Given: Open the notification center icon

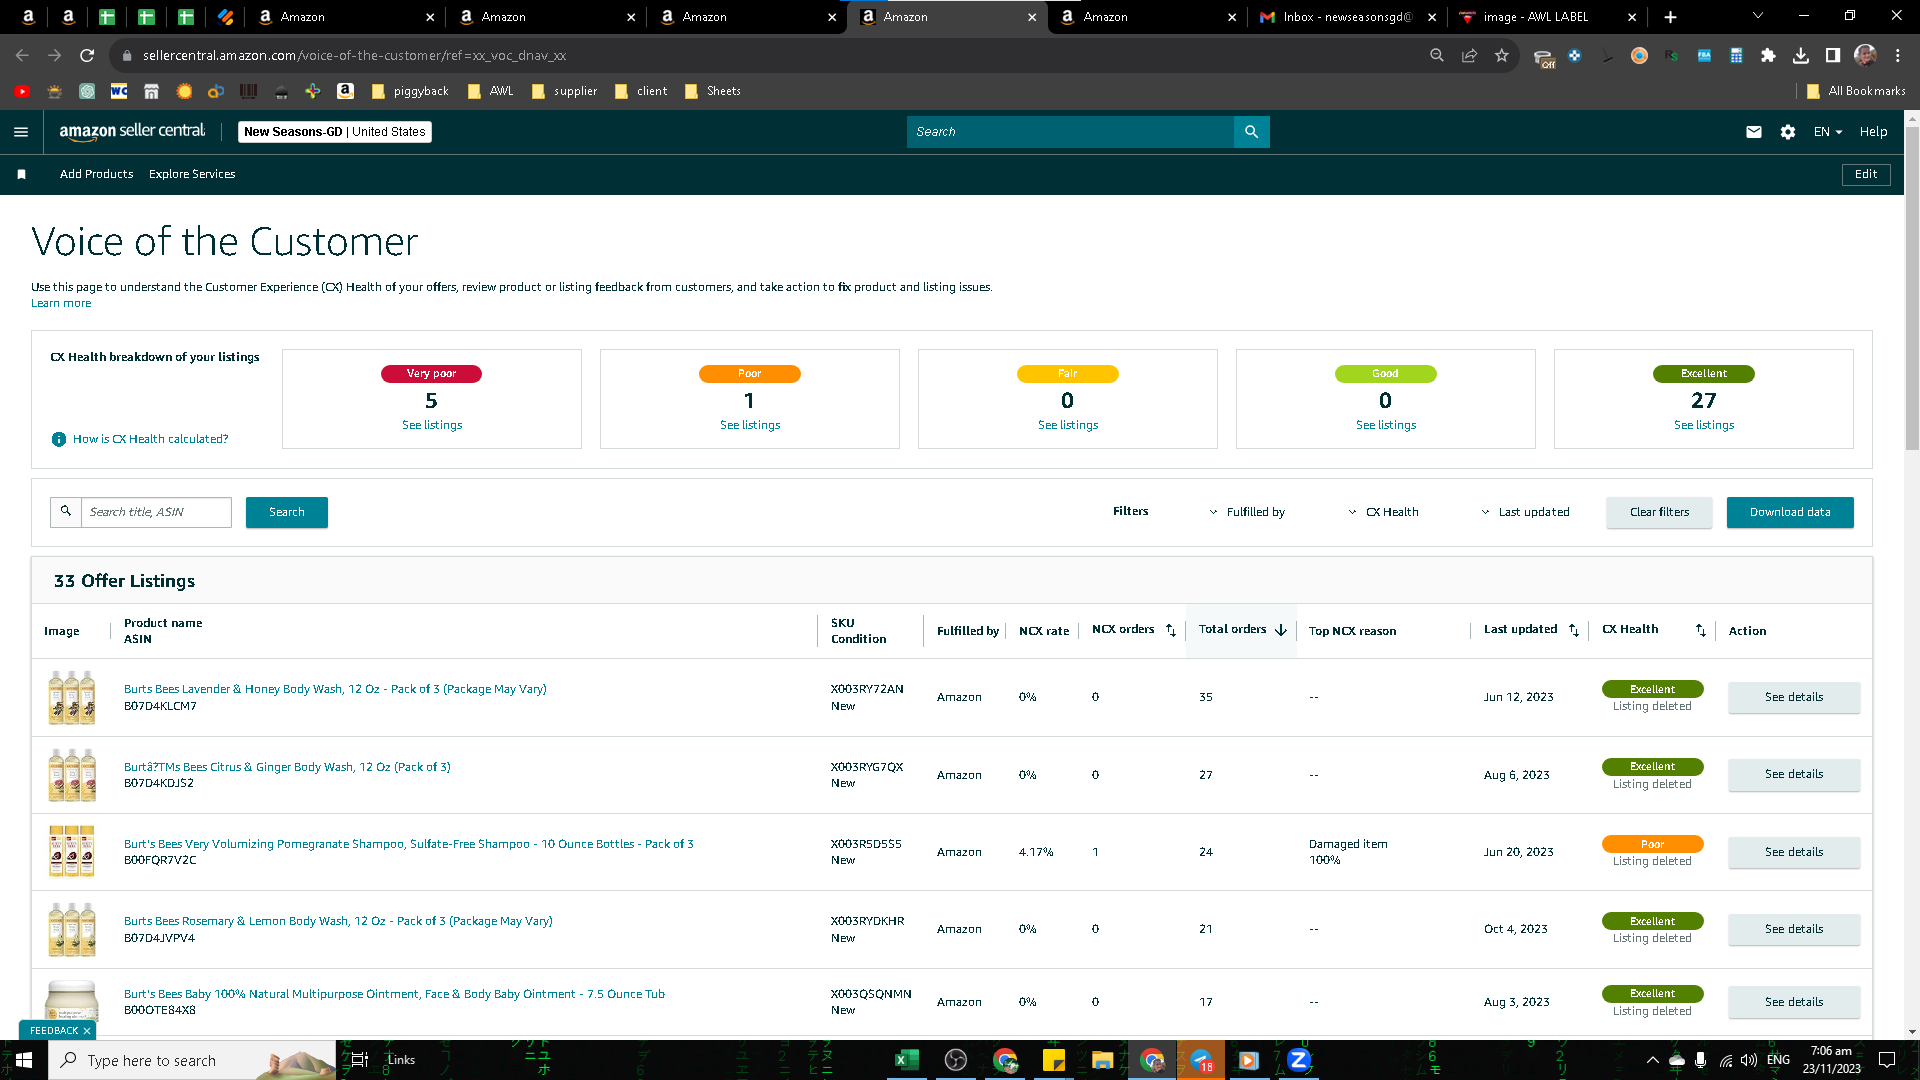Looking at the screenshot, I should point(1887,1060).
